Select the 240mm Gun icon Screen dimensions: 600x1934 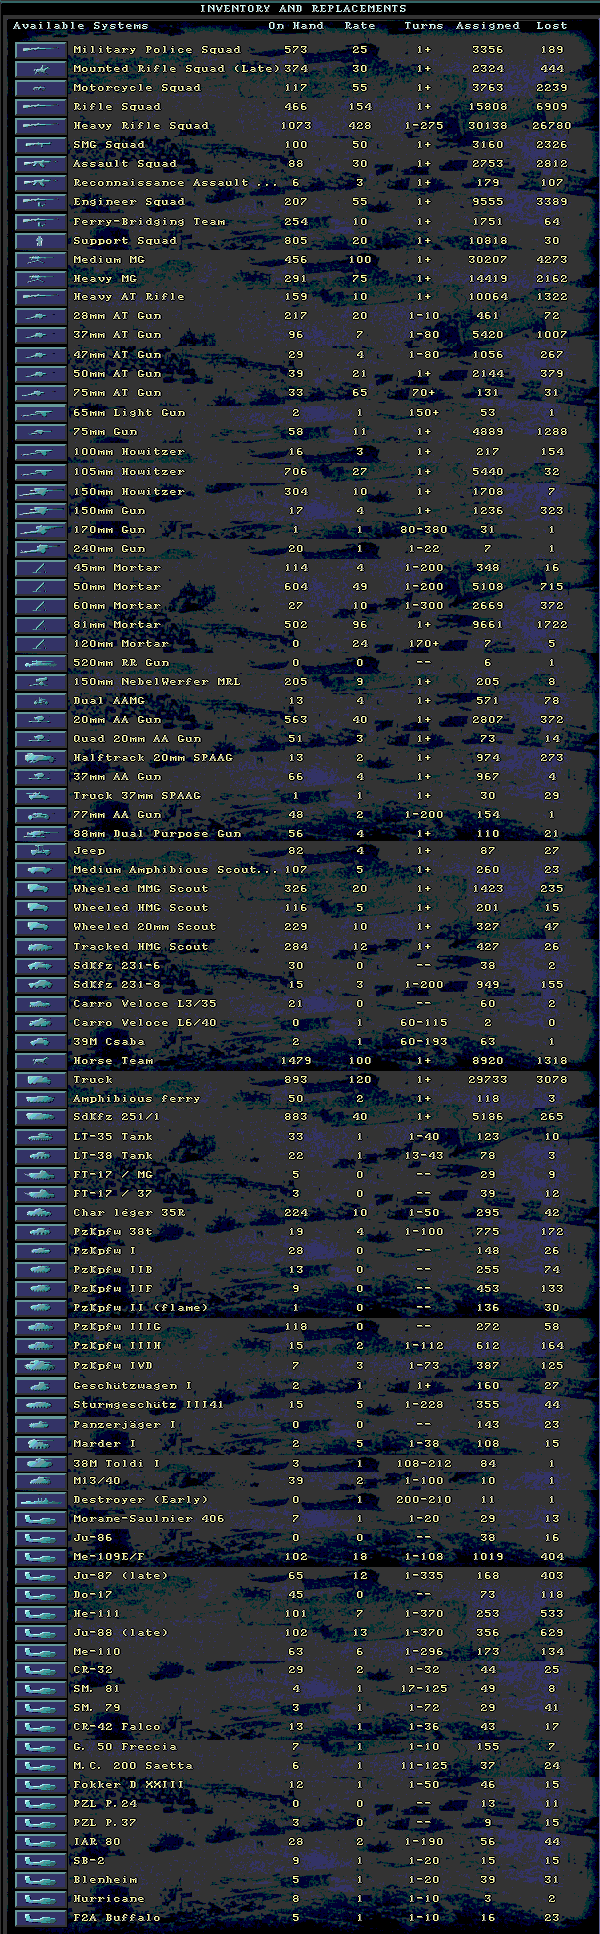[41, 548]
